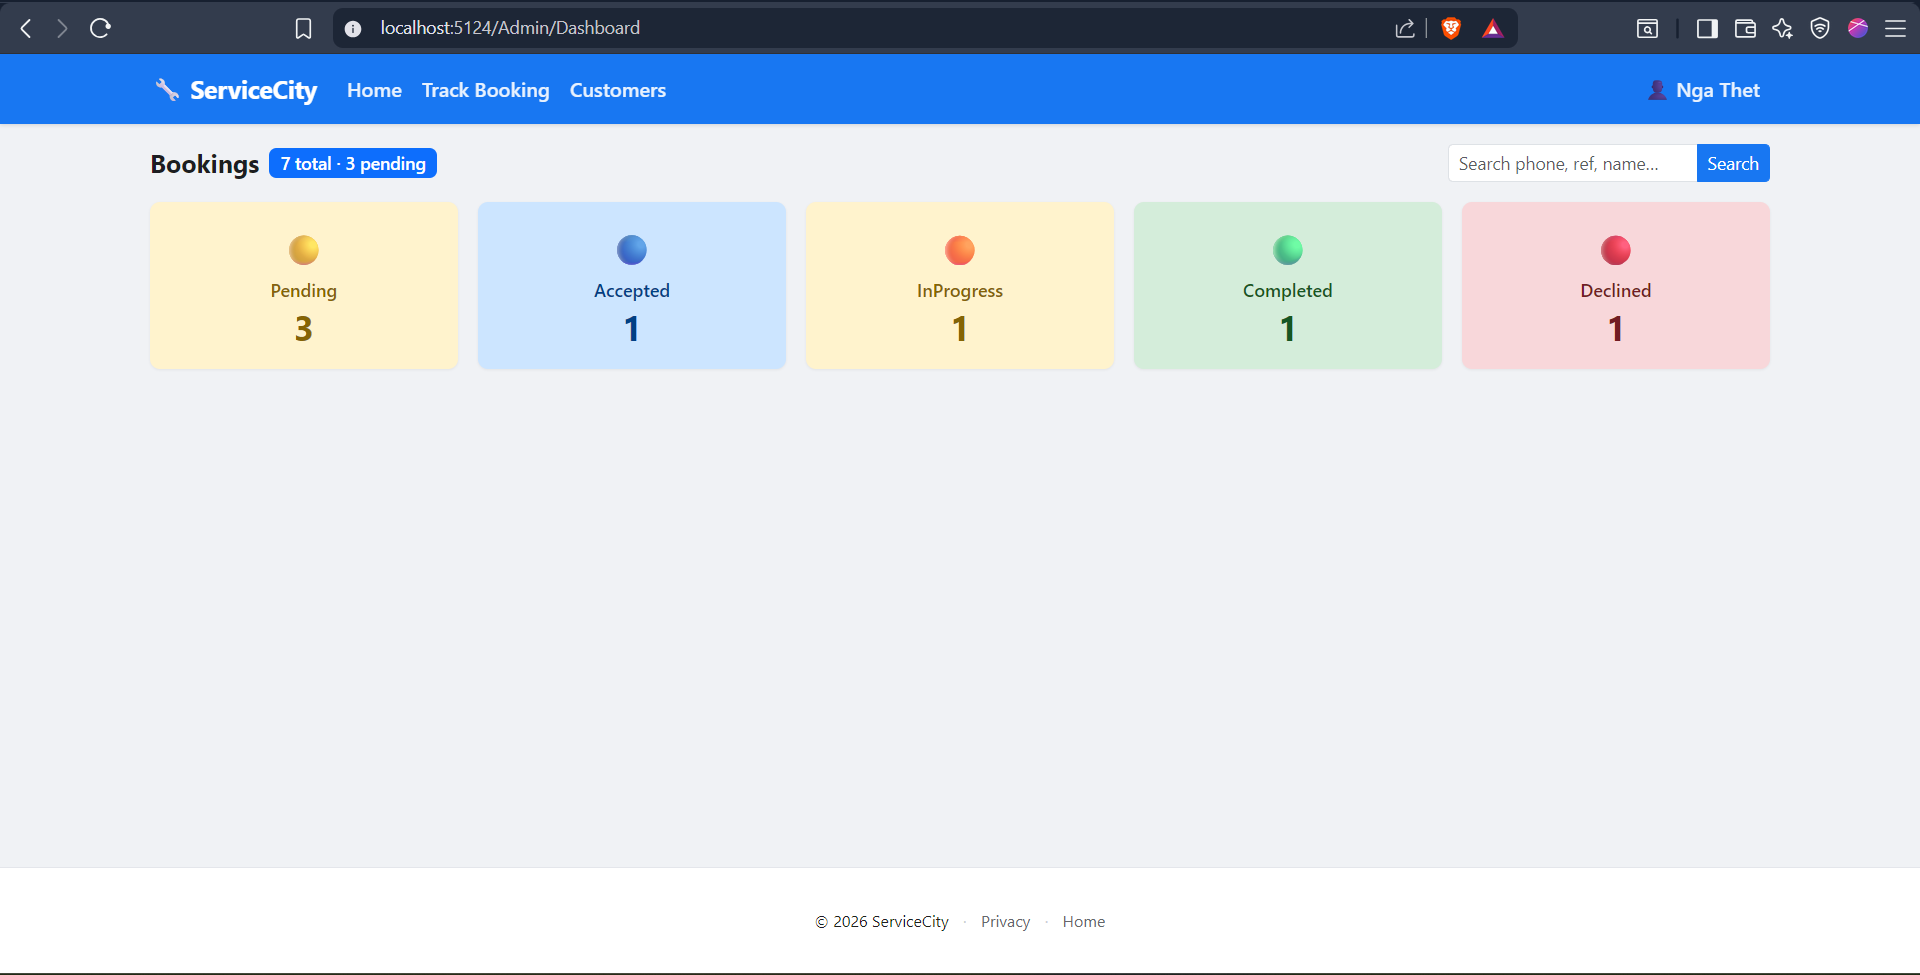Screen dimensions: 1920x975
Task: Open the browser profile avatar
Action: point(1858,28)
